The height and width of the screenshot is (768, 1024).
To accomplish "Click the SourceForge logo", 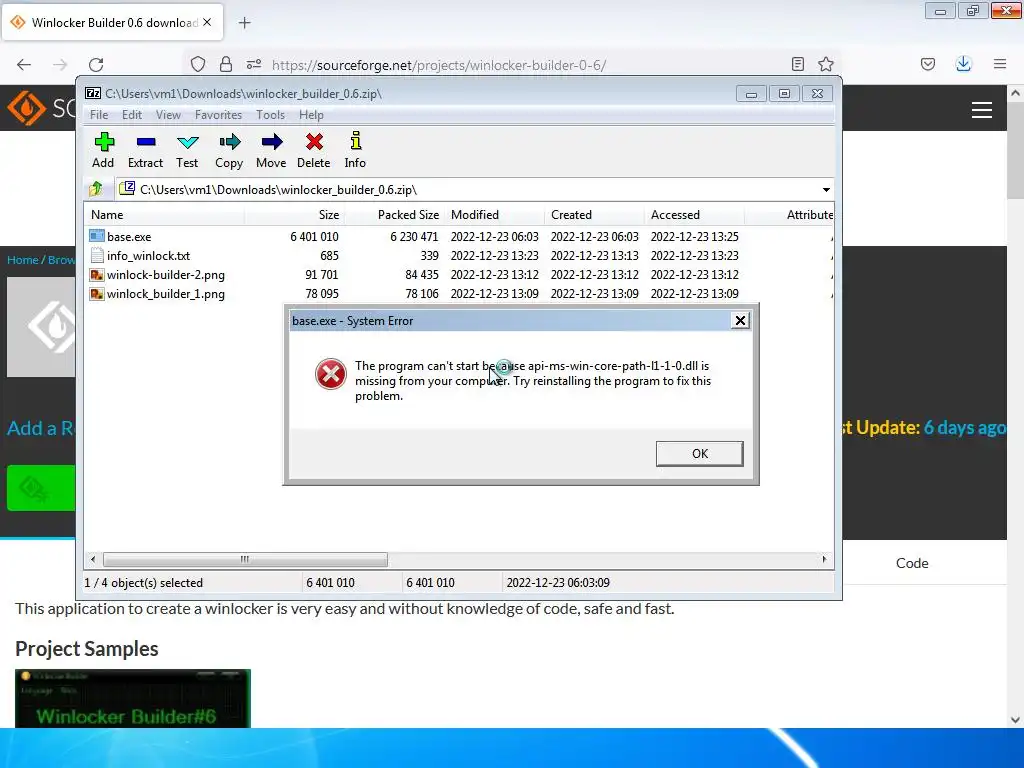I will [x=40, y=108].
